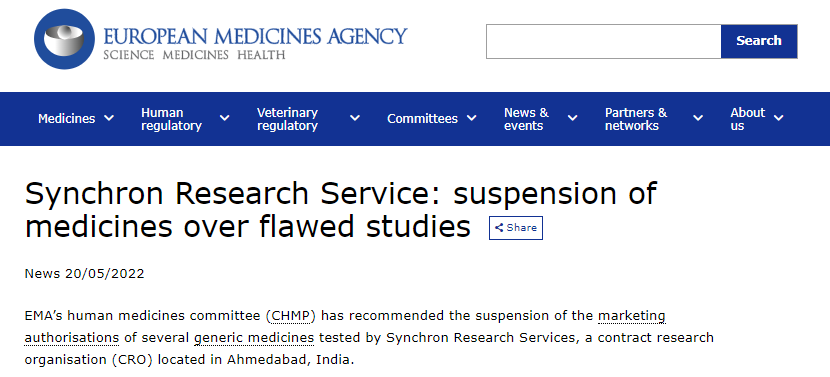Open the Medicines menu item
The height and width of the screenshot is (377, 830).
67,119
